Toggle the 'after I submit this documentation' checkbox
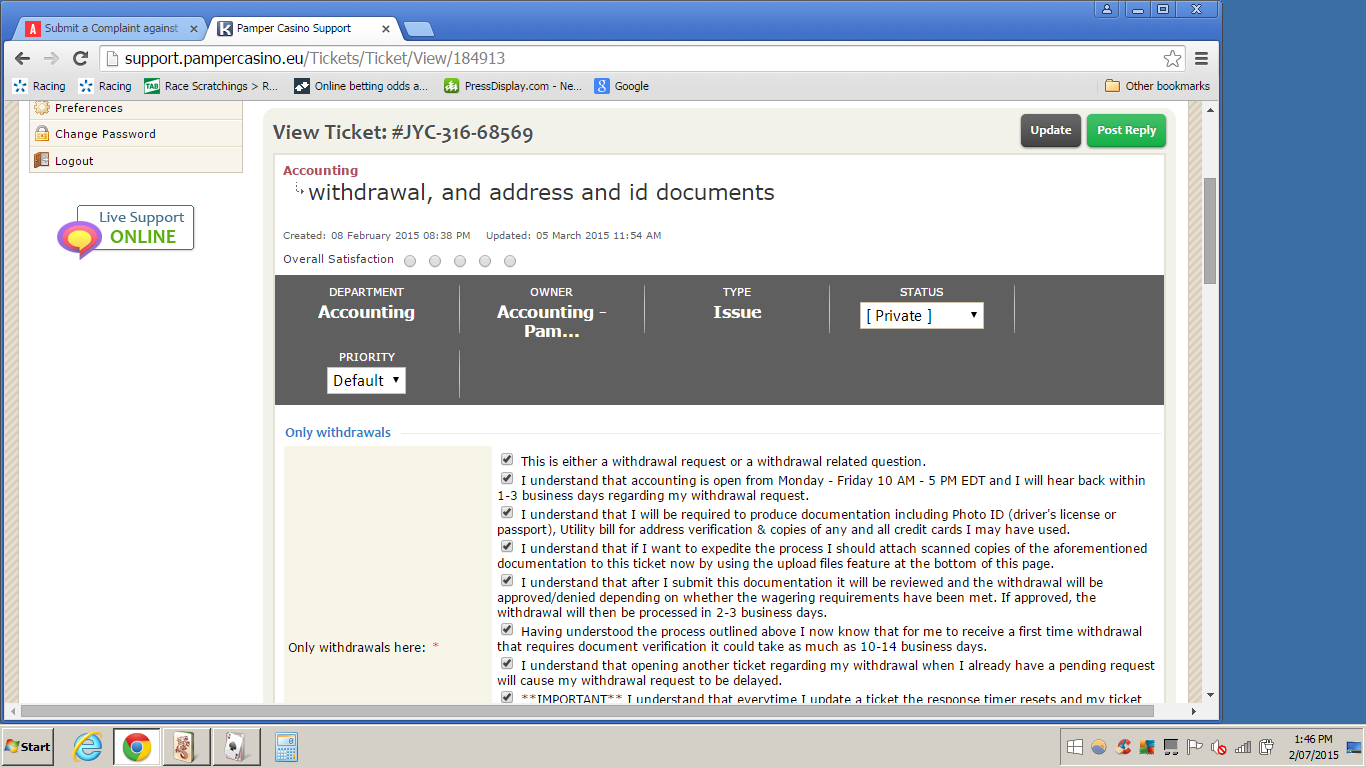This screenshot has width=1366, height=768. coord(507,581)
